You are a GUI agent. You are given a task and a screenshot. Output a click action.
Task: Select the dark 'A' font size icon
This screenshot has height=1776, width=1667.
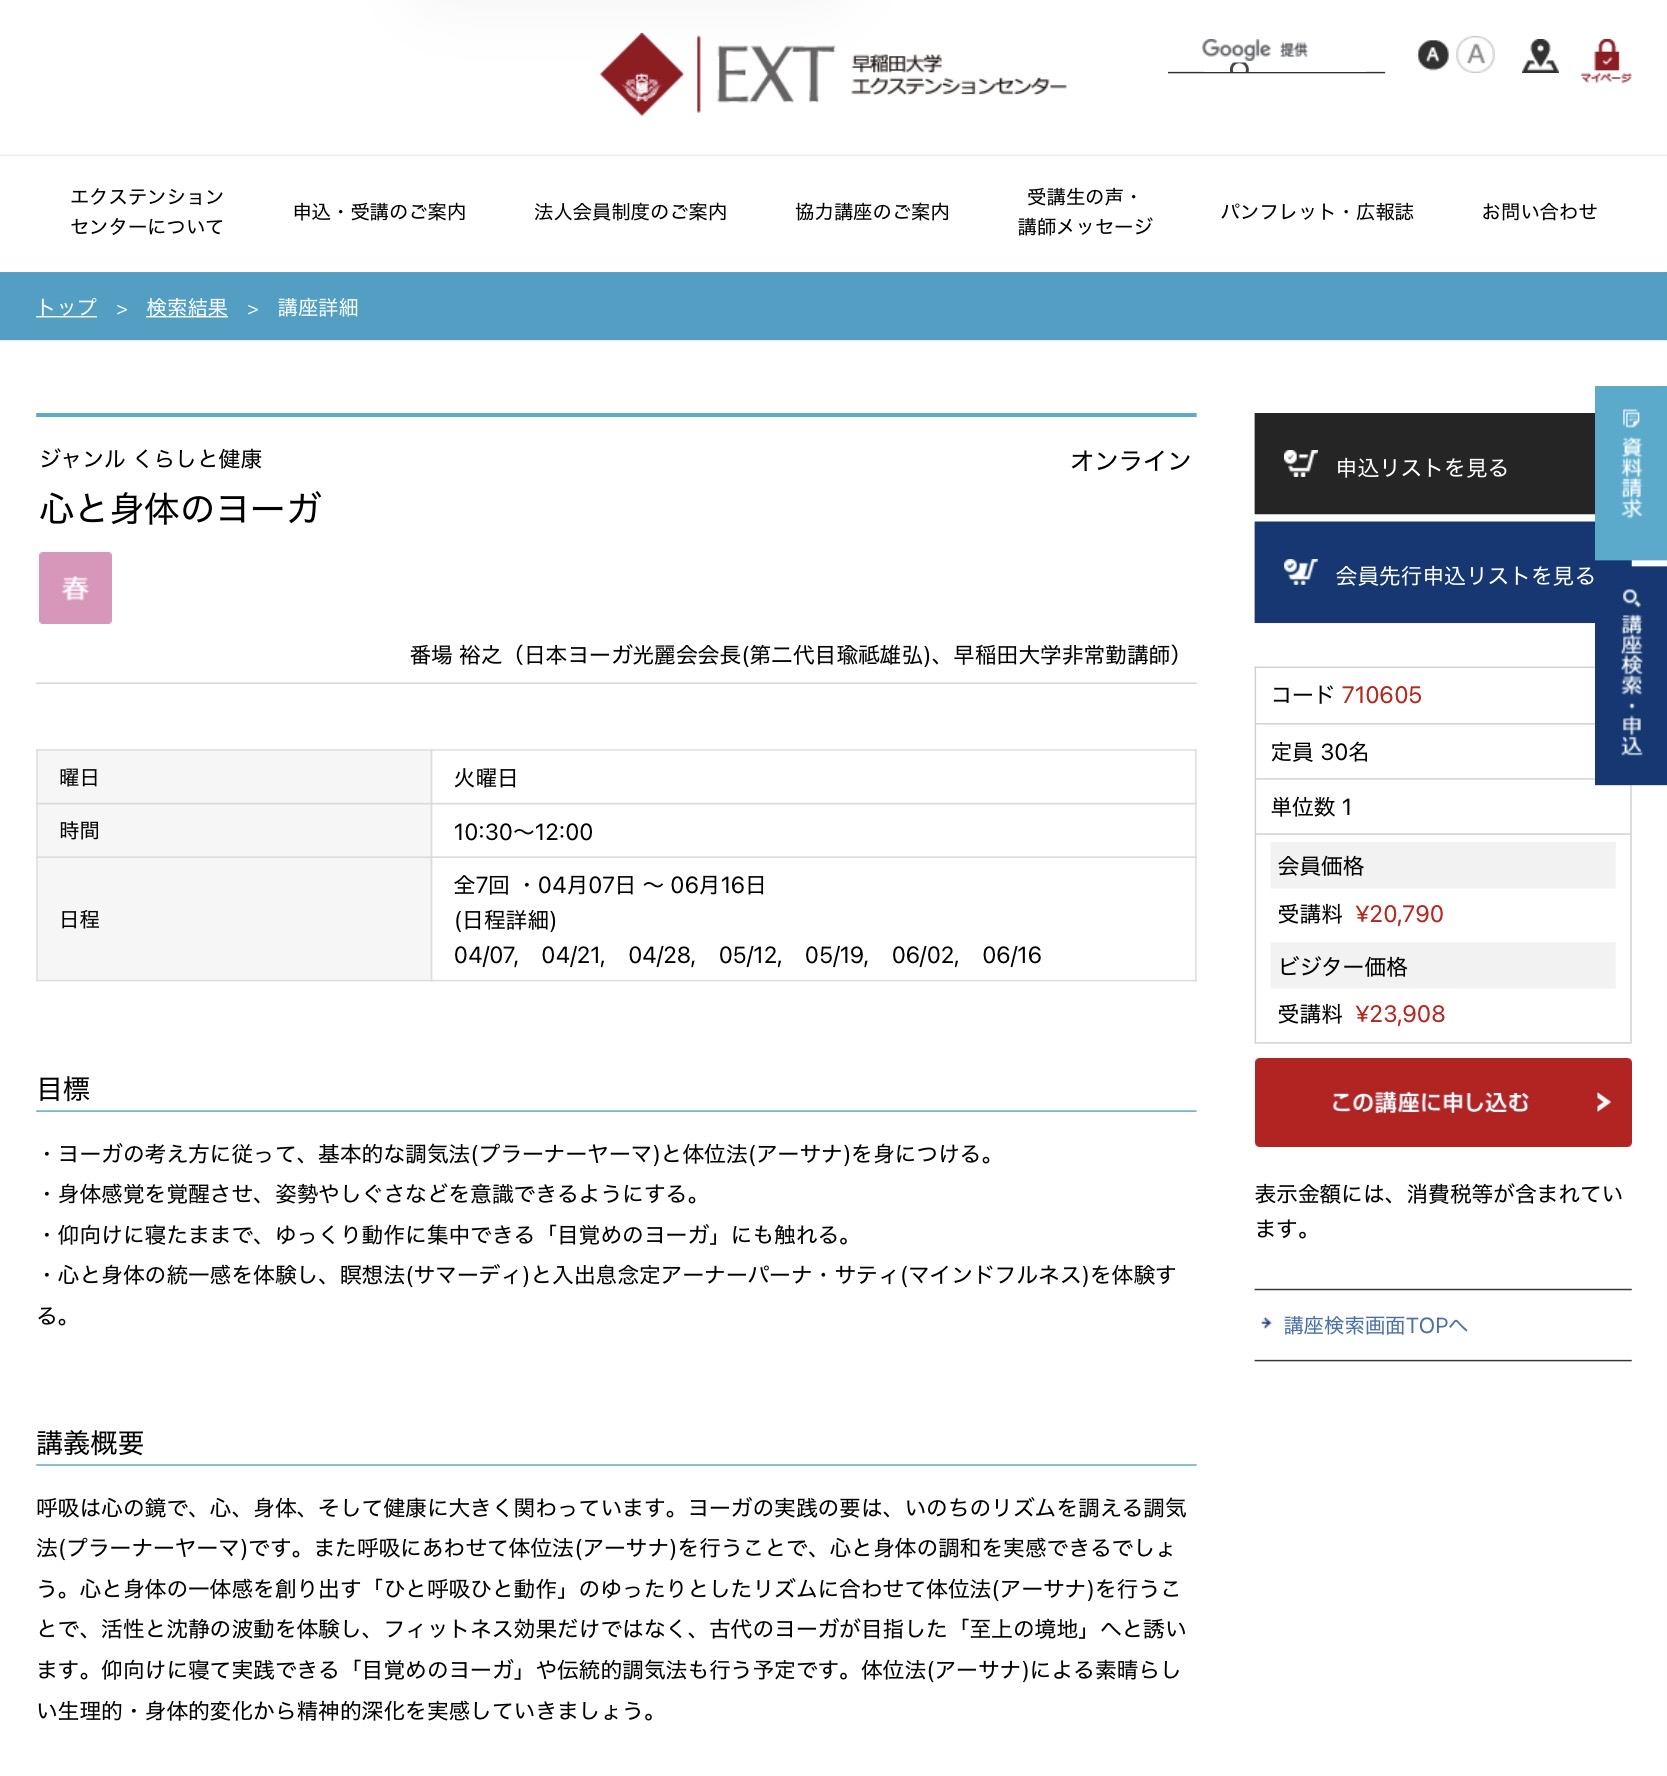(x=1433, y=55)
